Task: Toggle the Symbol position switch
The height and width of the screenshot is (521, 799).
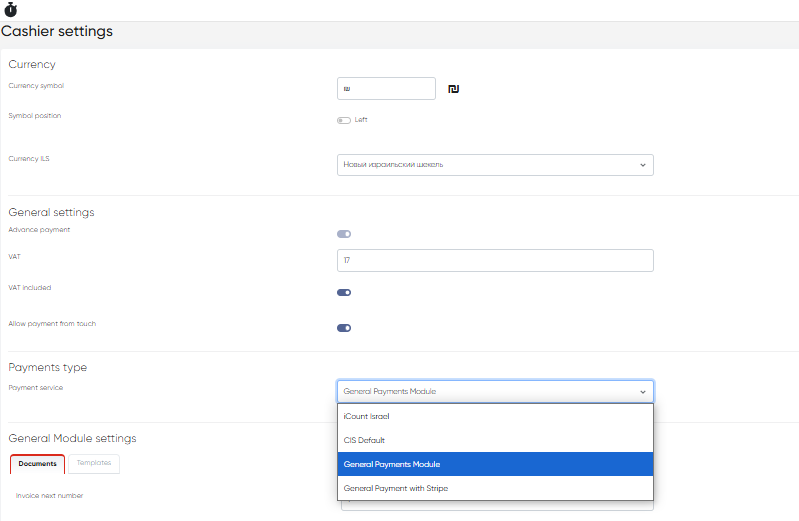Action: coord(344,120)
